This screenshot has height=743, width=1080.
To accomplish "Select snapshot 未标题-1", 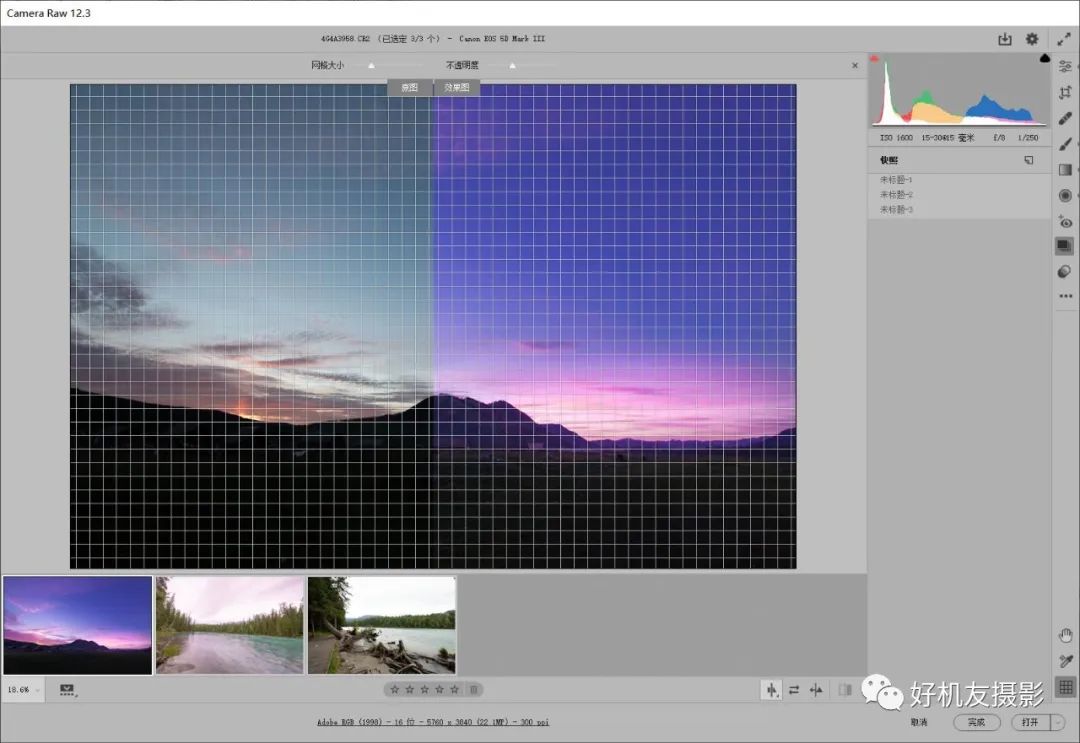I will tap(895, 180).
